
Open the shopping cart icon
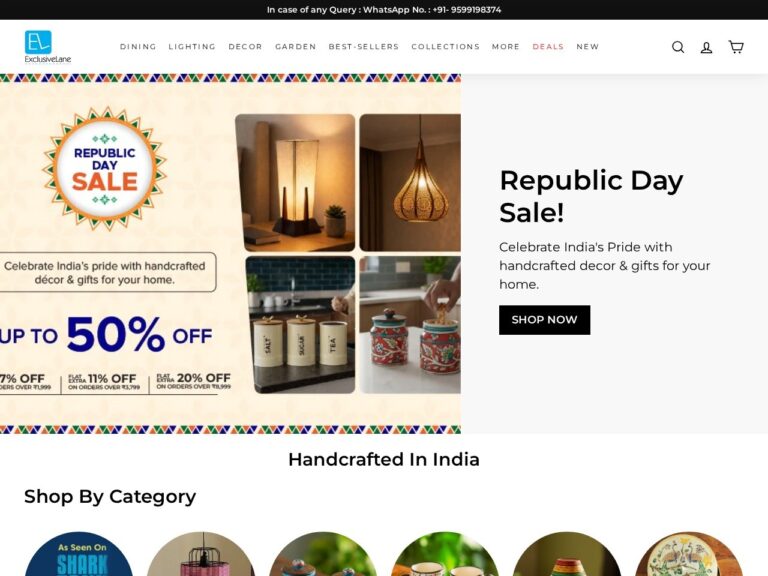click(x=736, y=47)
